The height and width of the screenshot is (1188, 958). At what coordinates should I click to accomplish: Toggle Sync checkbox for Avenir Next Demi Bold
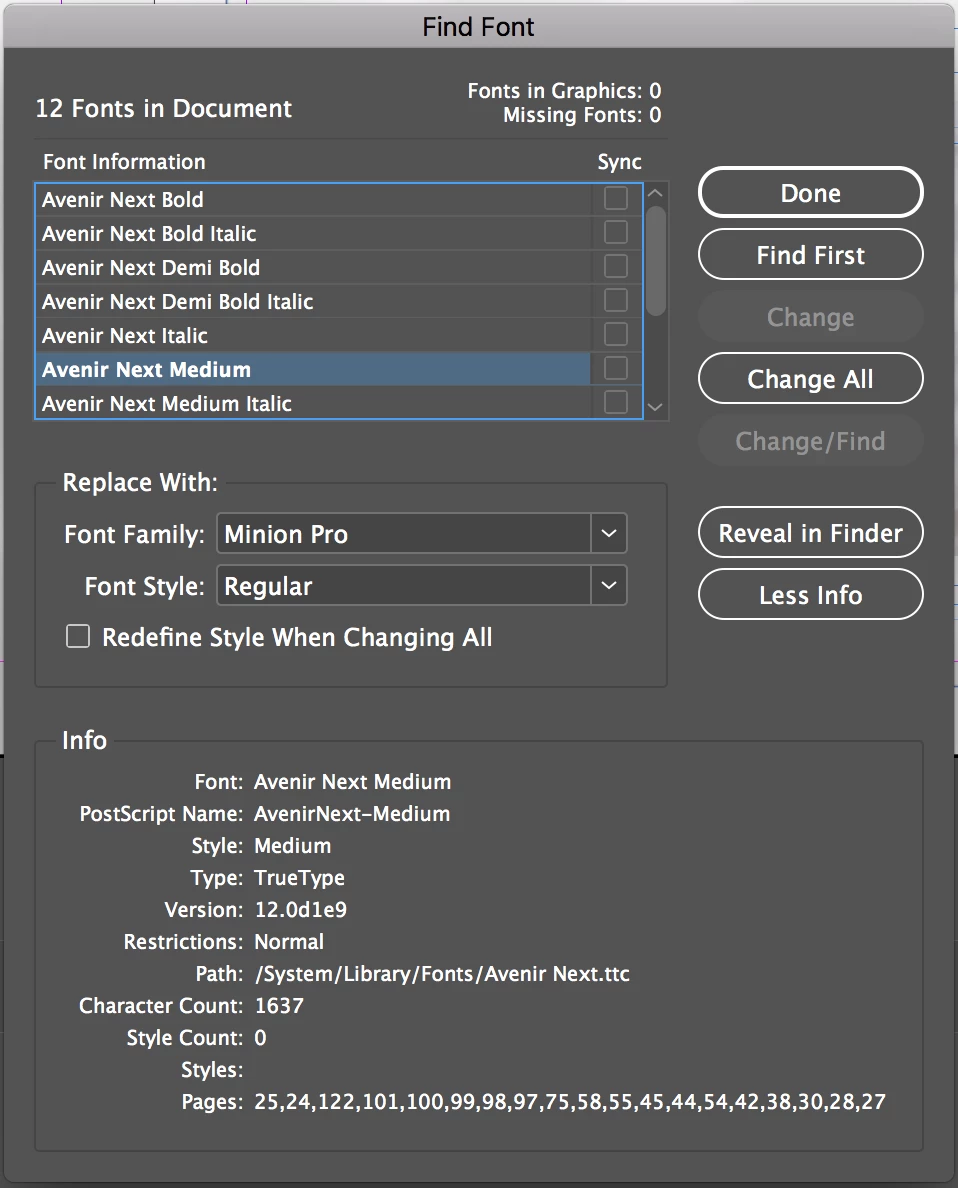coord(615,267)
